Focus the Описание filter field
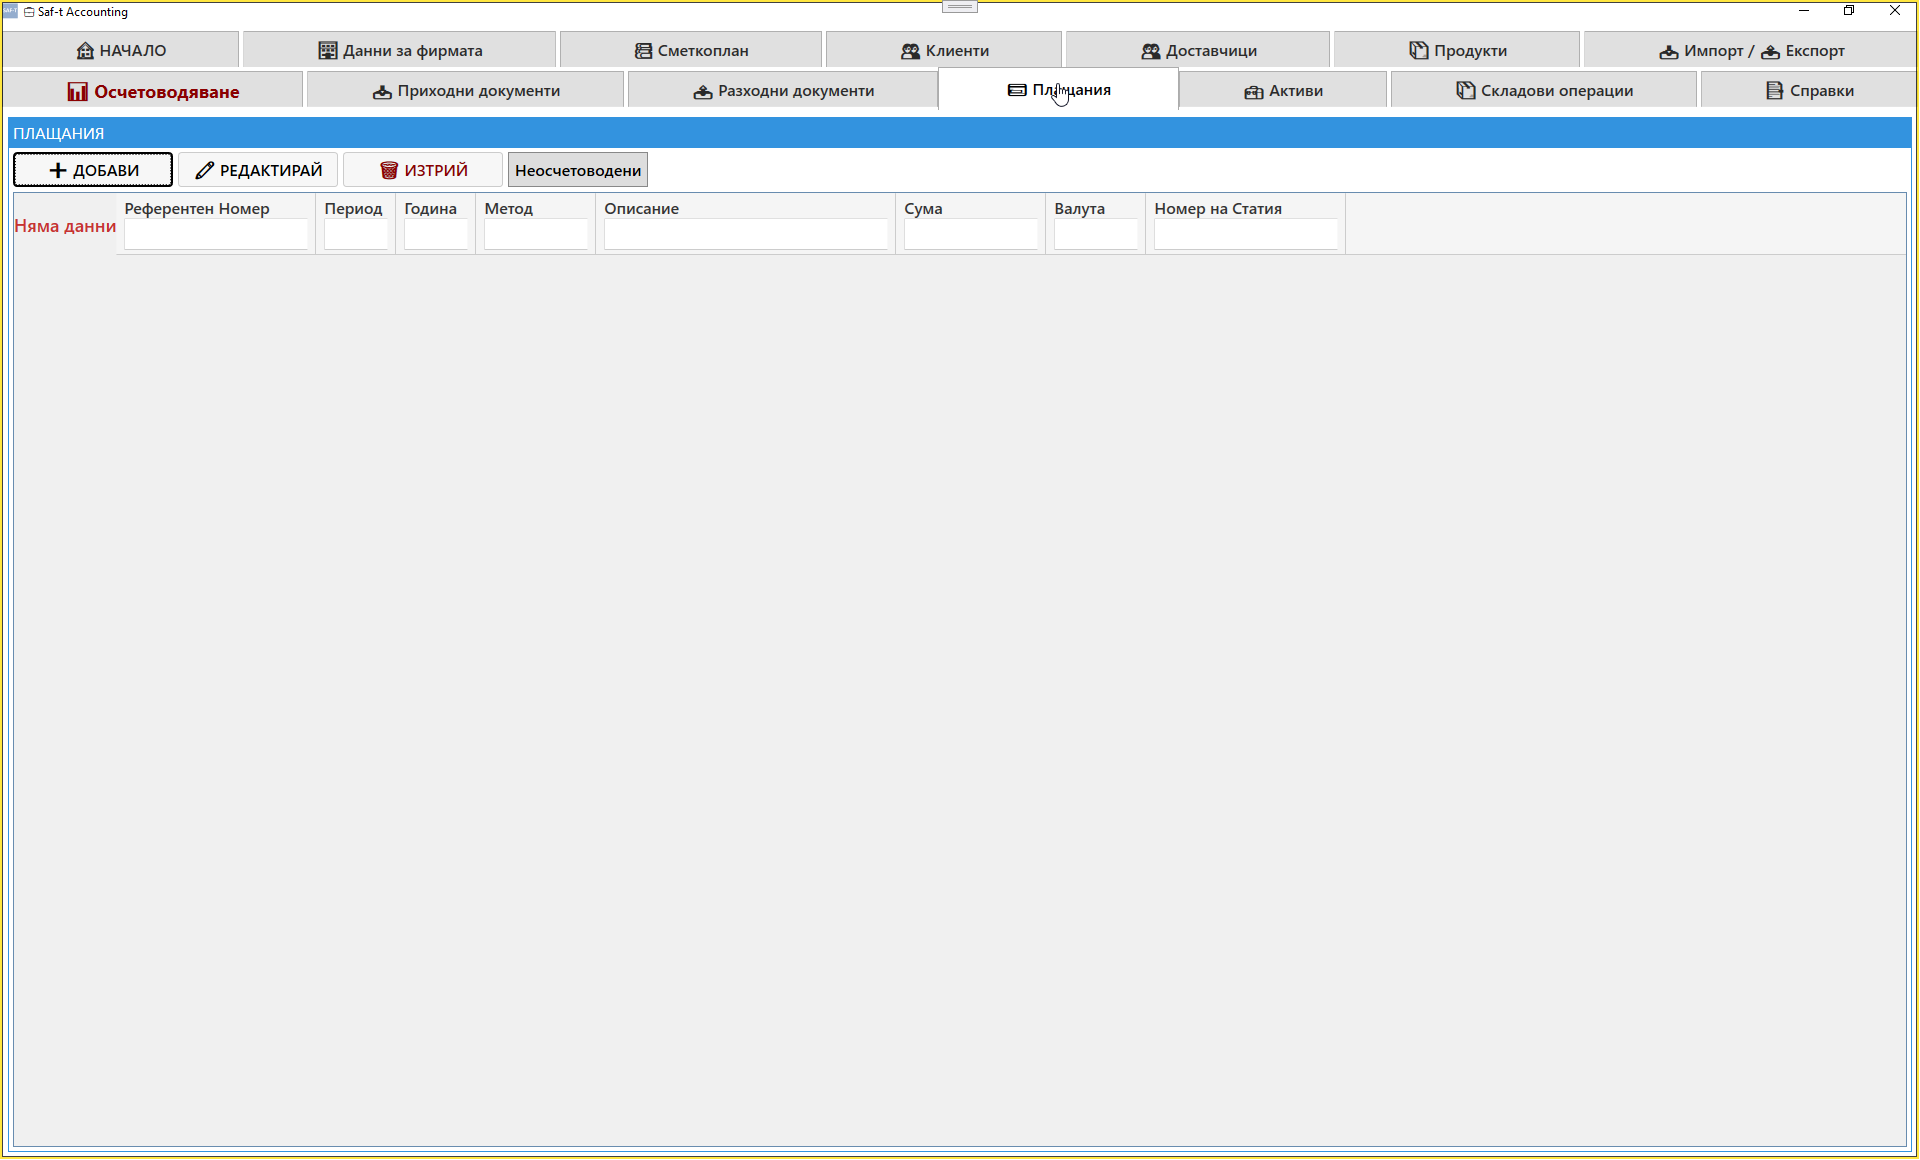 pos(746,234)
